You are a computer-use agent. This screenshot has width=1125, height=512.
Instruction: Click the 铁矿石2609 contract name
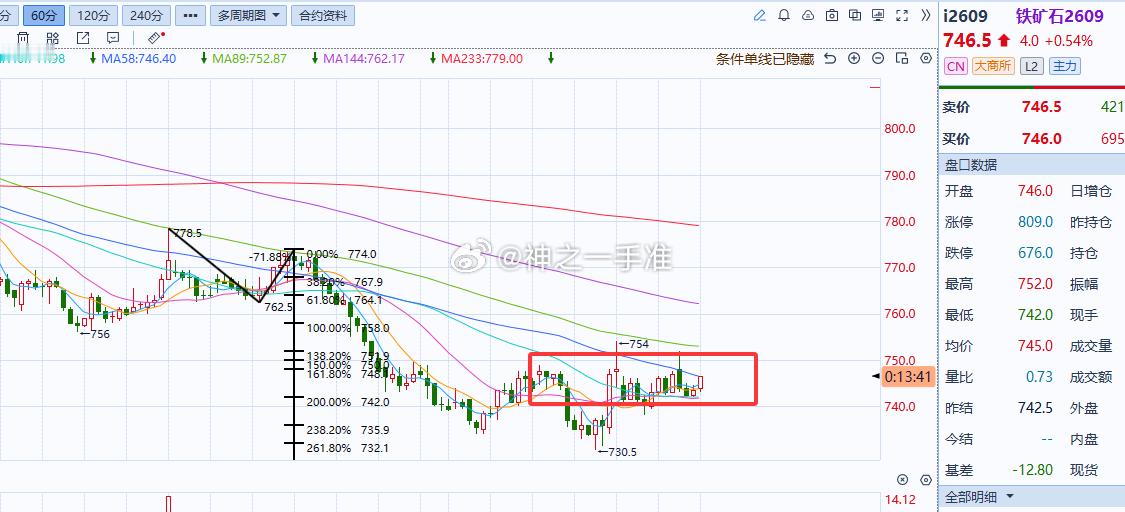point(1059,16)
